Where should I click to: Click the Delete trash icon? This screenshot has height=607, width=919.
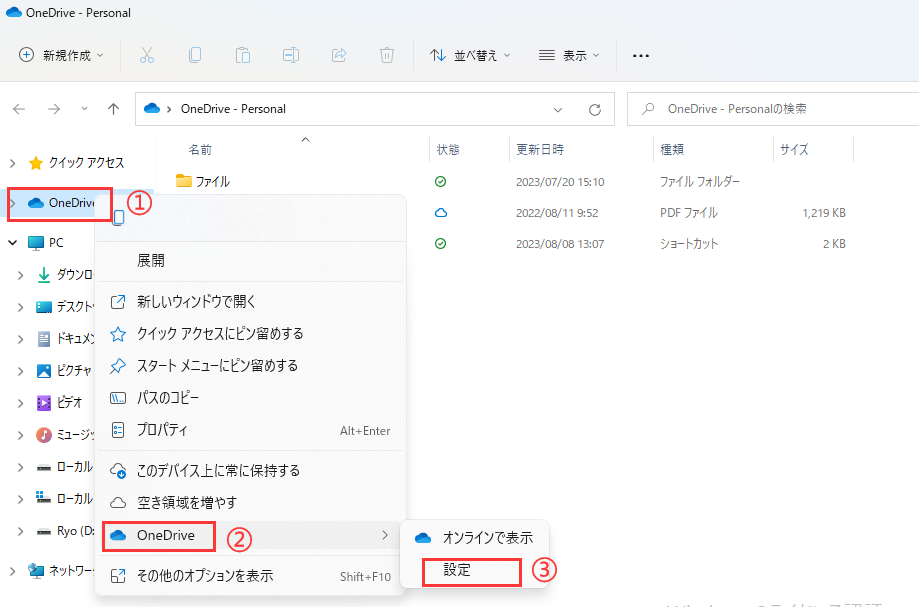click(387, 55)
